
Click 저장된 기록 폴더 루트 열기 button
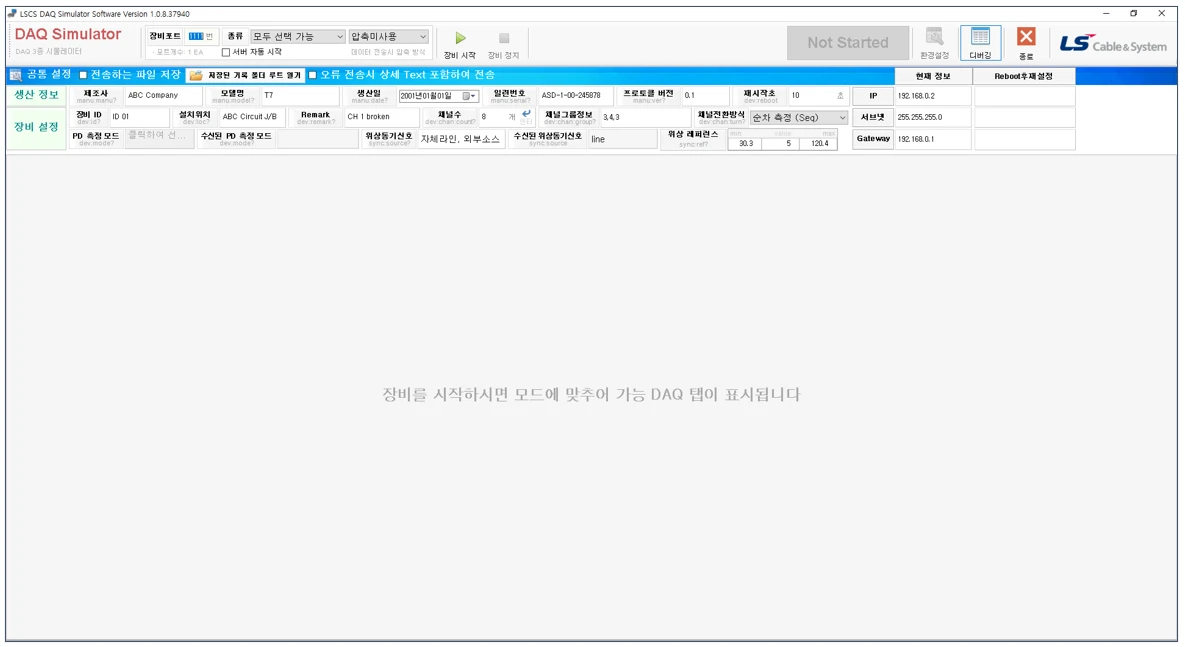pos(246,75)
